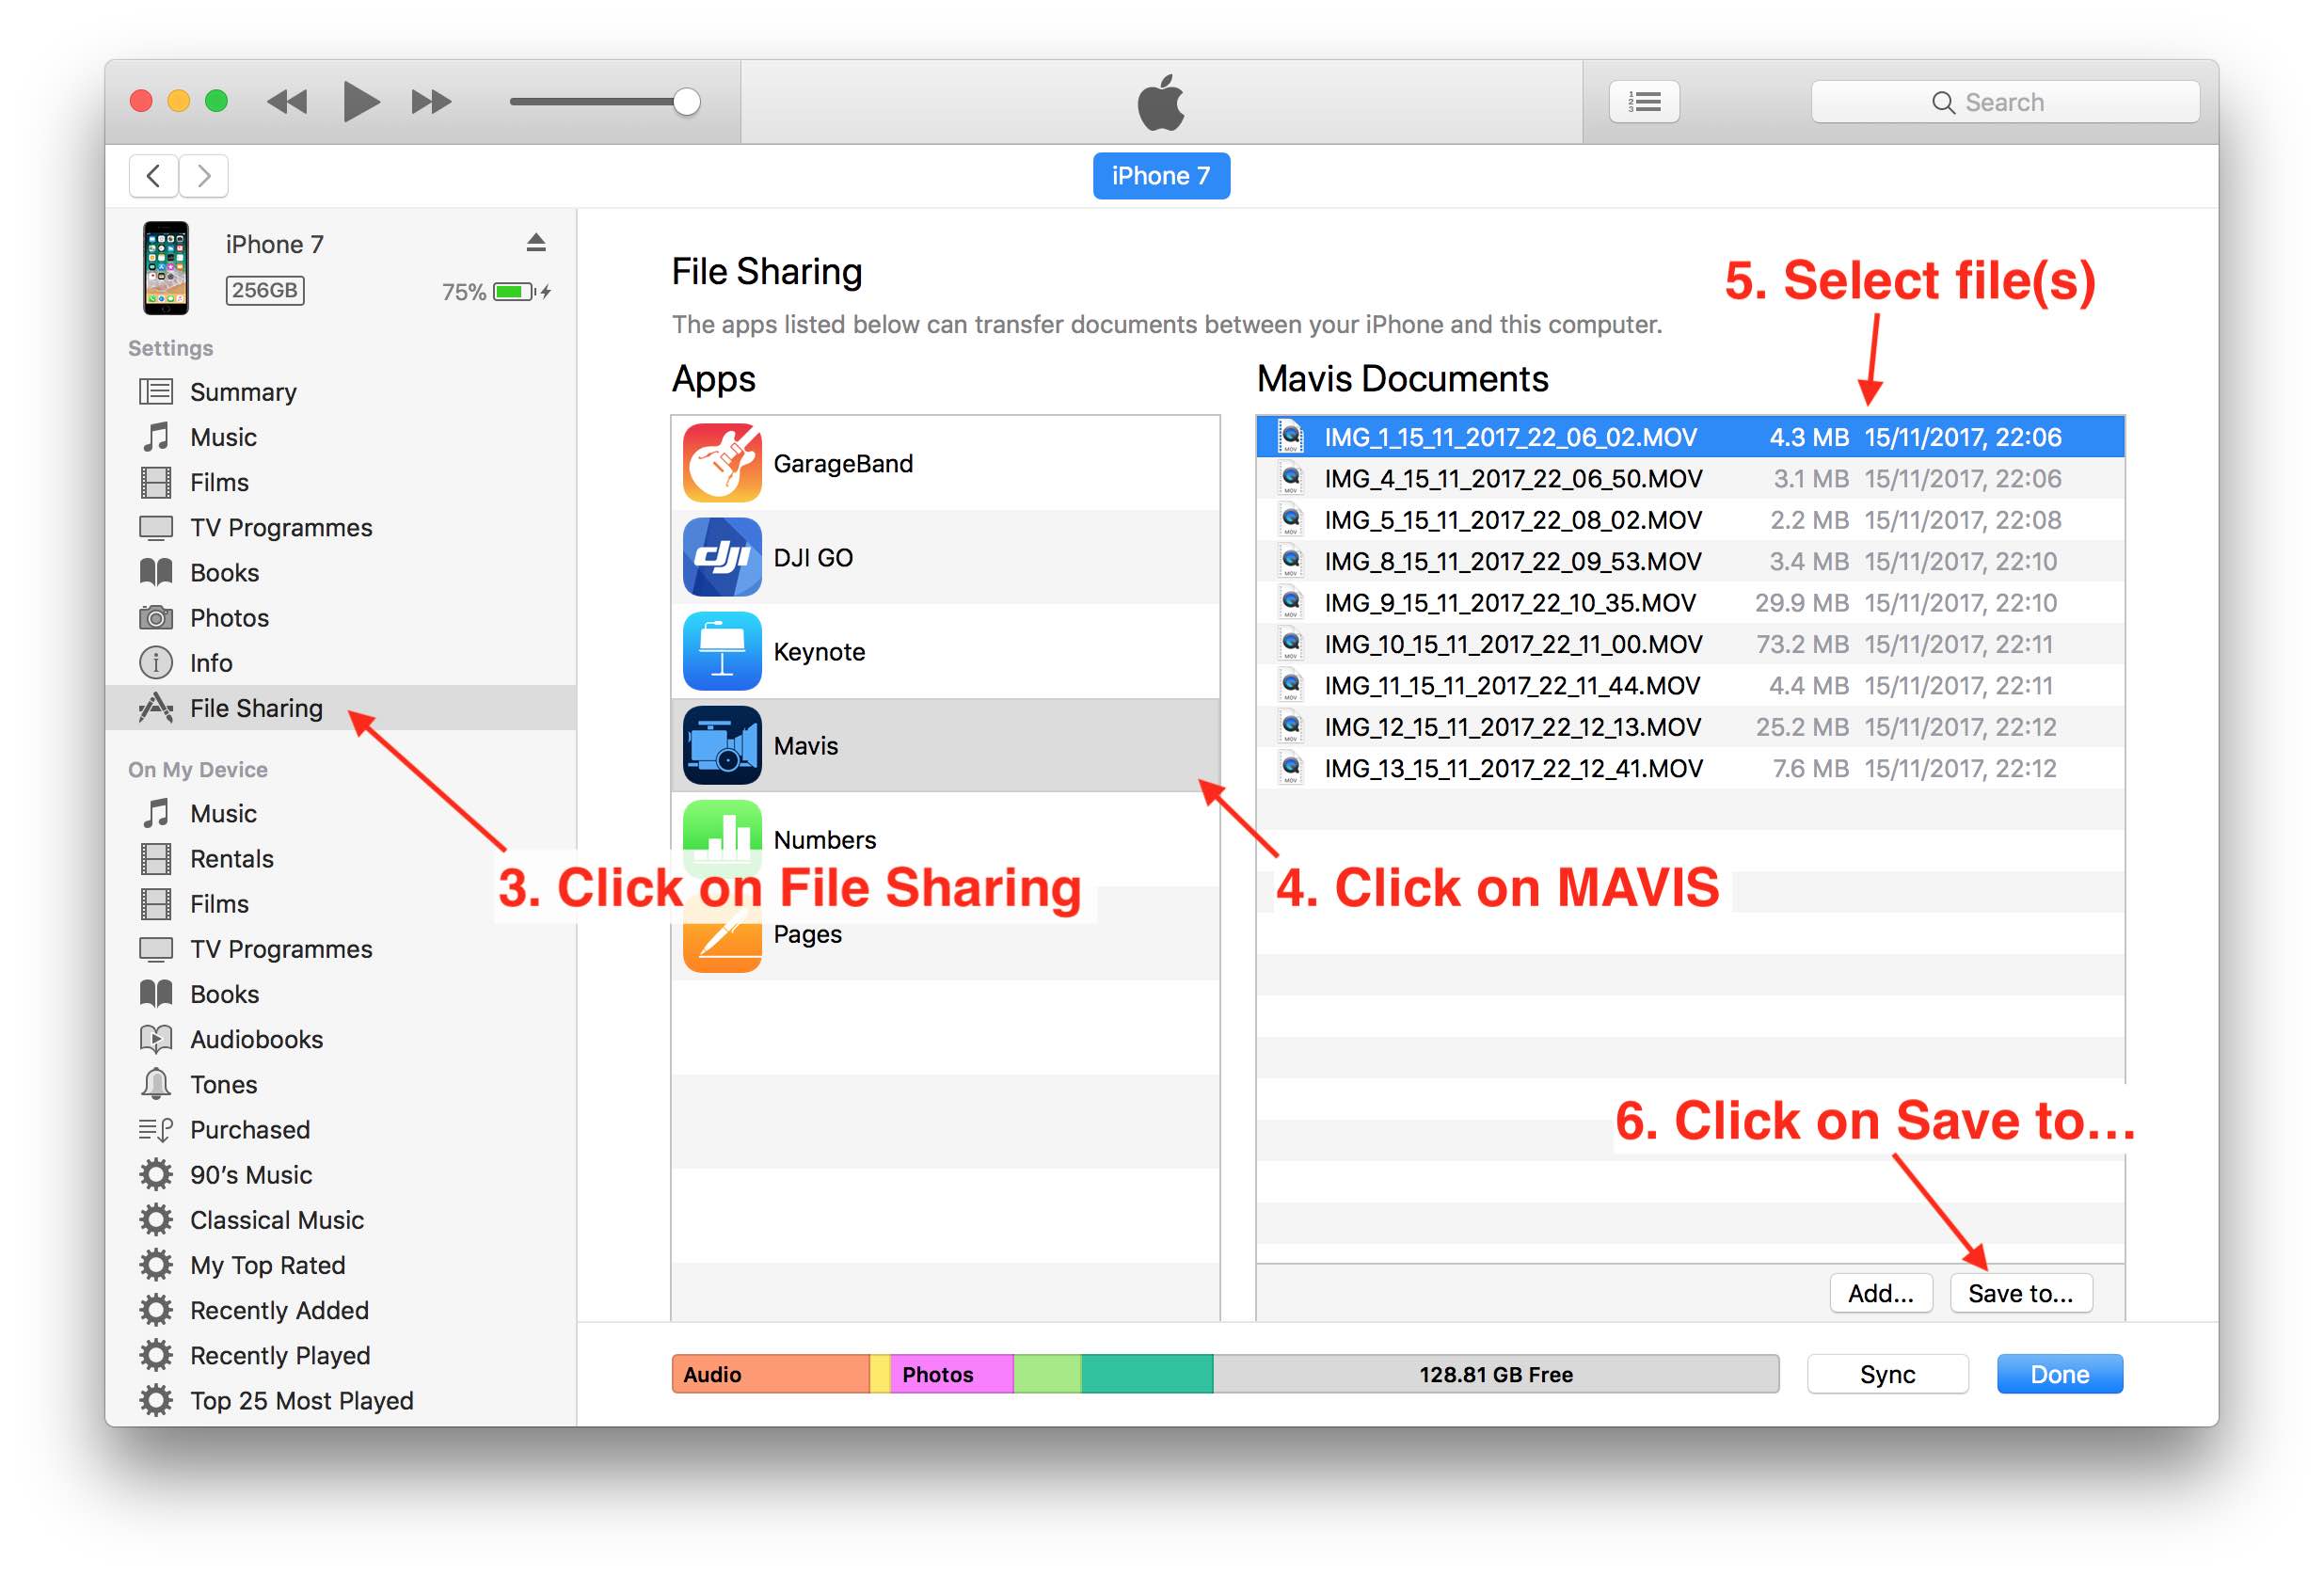2324x1577 pixels.
Task: Open Films under On My Device
Action: coord(340,903)
